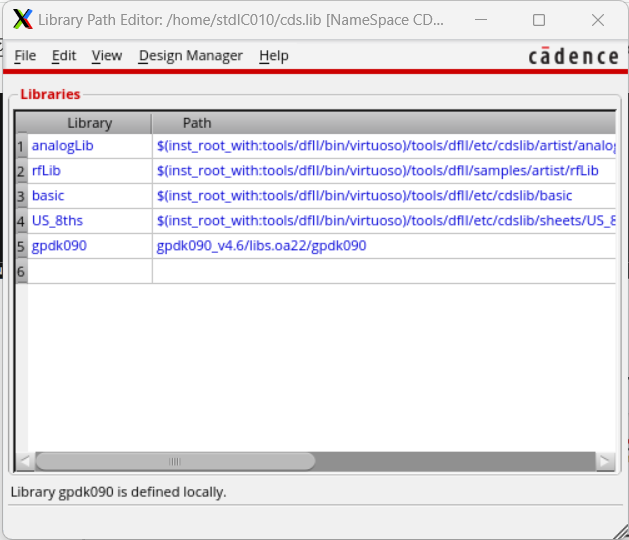Click the Path column header

[x=384, y=123]
